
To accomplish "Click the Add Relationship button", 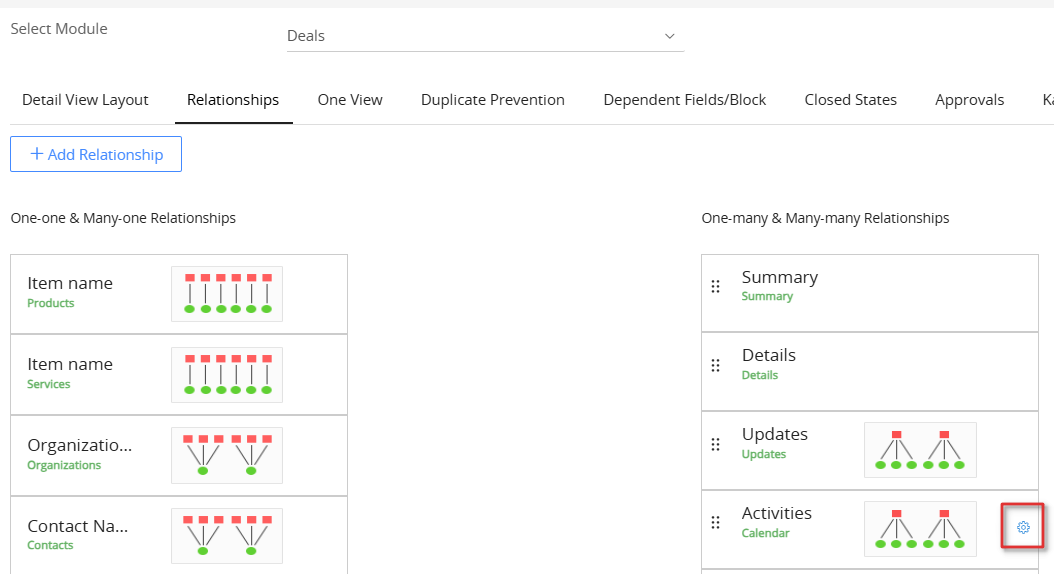I will click(x=96, y=154).
